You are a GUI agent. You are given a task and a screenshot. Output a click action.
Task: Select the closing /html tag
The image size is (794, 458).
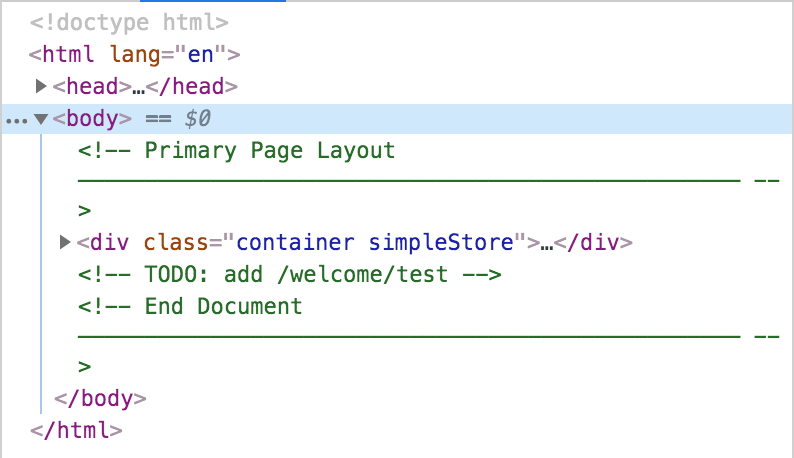coord(76,431)
